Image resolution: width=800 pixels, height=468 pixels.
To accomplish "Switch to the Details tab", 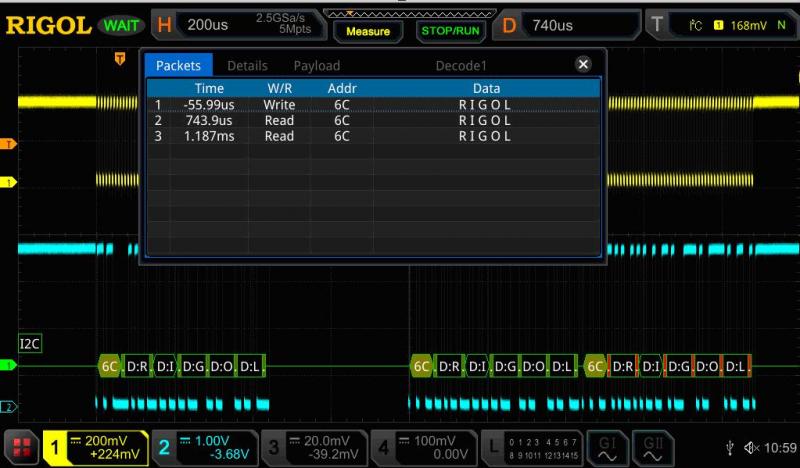I will [247, 65].
